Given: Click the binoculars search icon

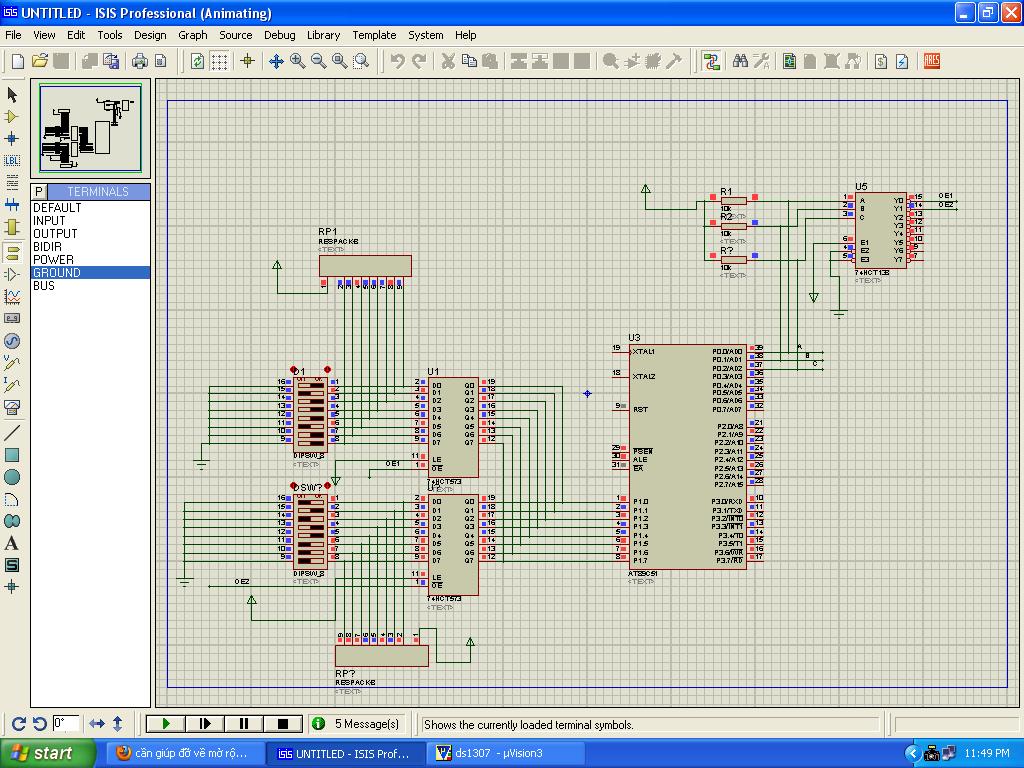Looking at the screenshot, I should click(740, 61).
